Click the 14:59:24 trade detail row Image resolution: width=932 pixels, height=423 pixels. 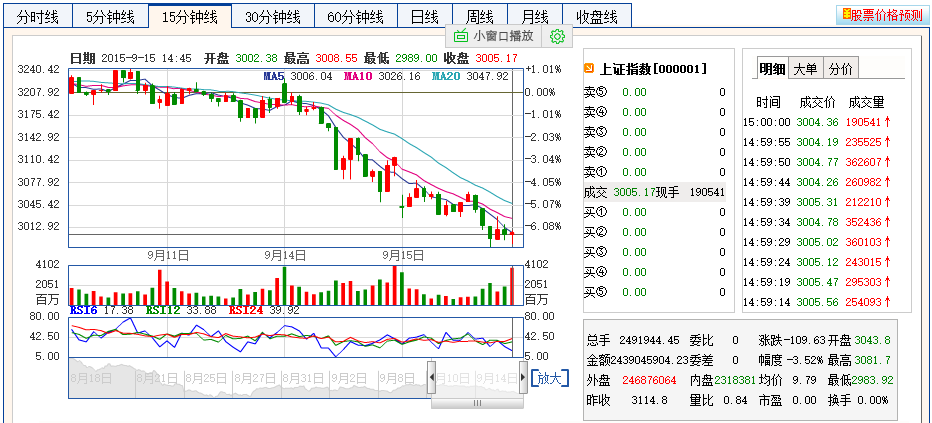tap(817, 262)
